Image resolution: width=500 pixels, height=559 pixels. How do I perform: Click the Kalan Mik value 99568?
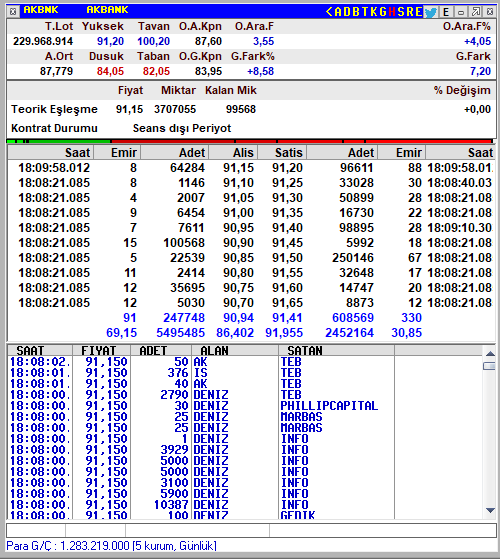coord(241,109)
